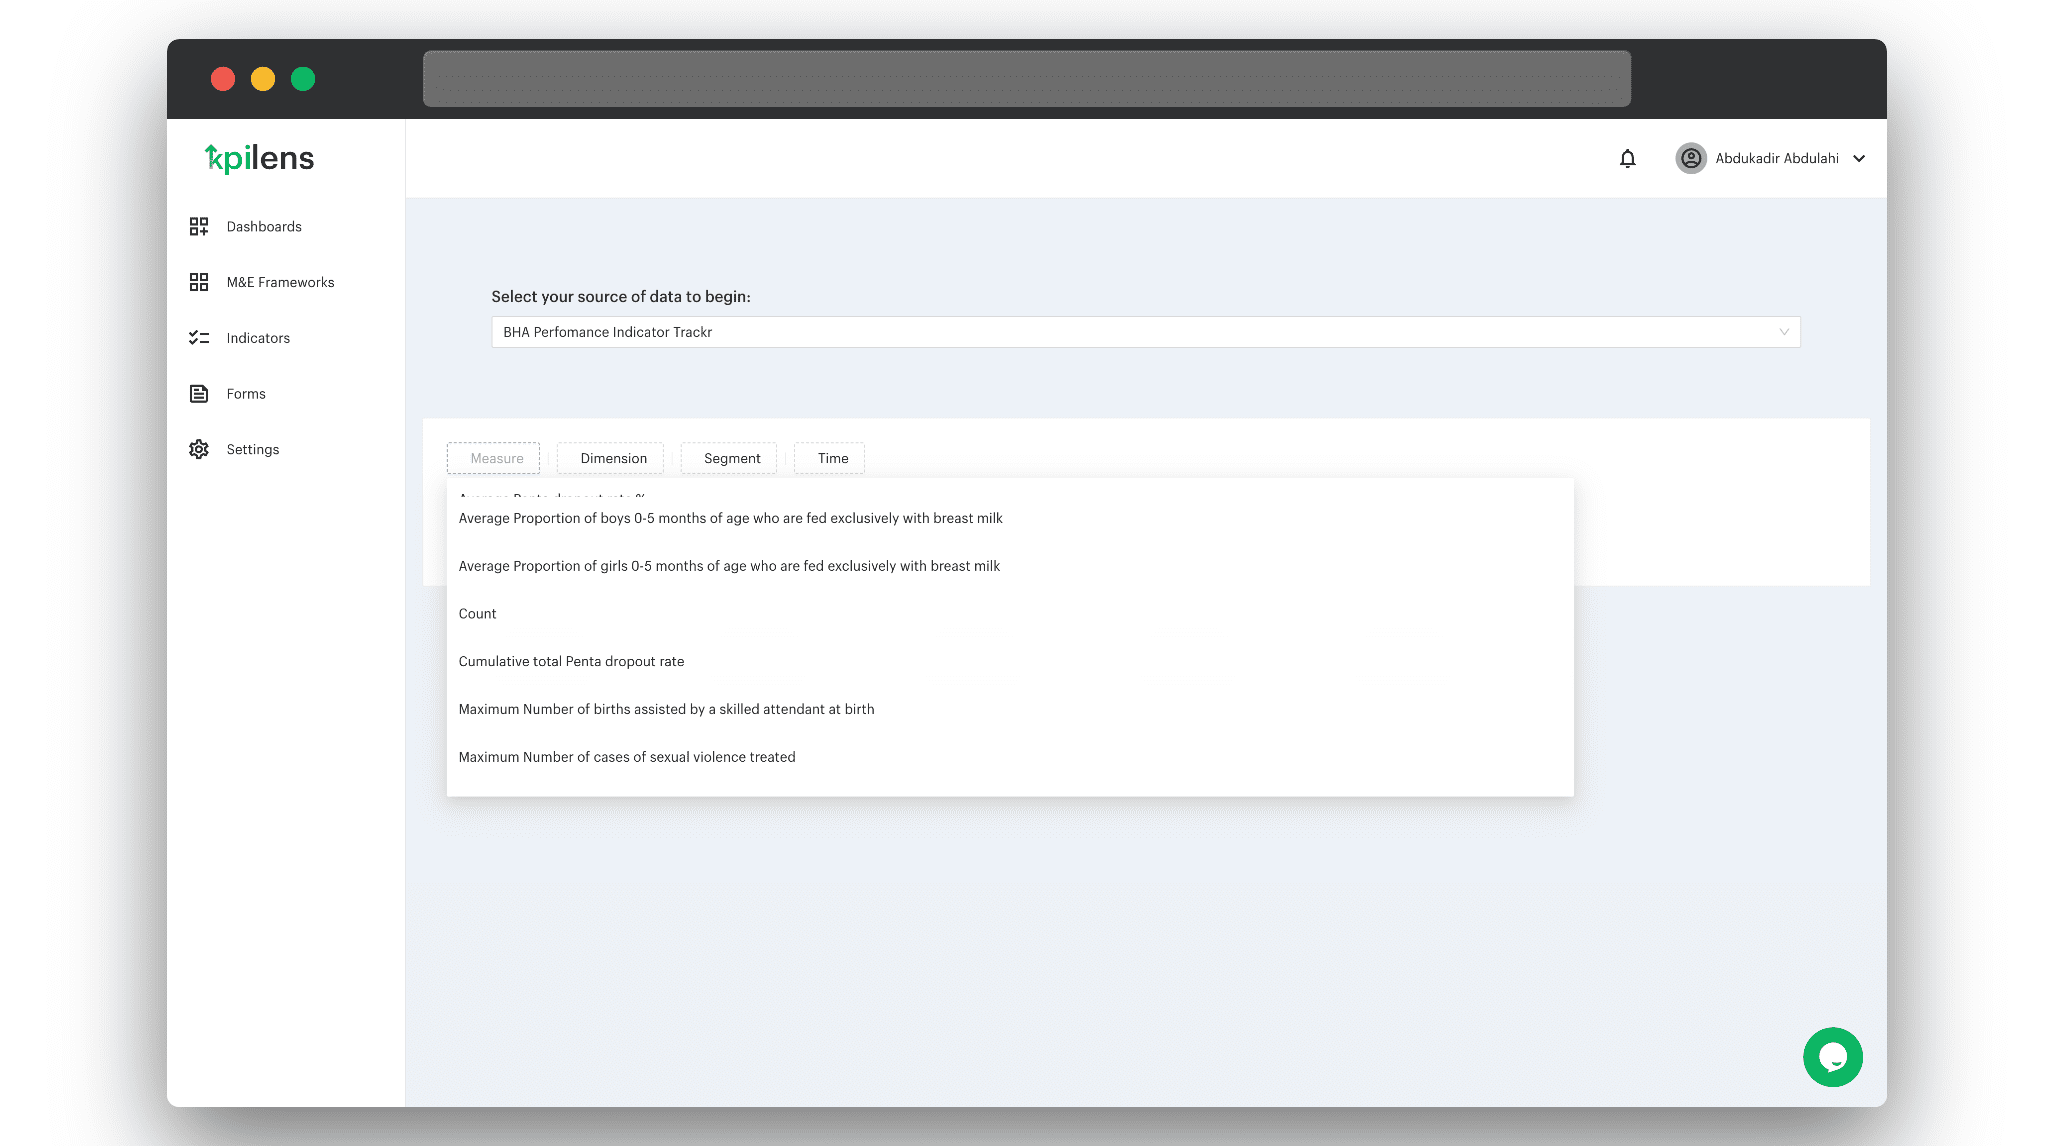Screen dimensions: 2054x1146
Task: Choose Cumulative total Penta dropout rate
Action: tap(571, 662)
